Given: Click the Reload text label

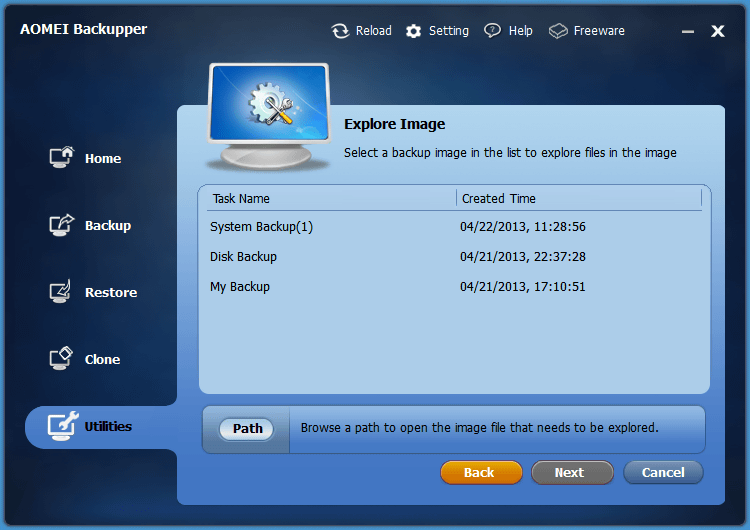Looking at the screenshot, I should (x=374, y=31).
